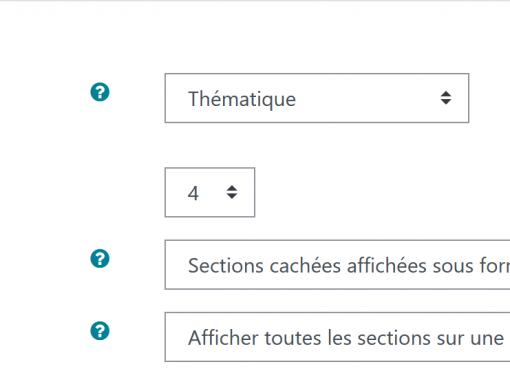The image size is (510, 382).
Task: Expand the Afficher toutes les sections dropdown
Action: pyautogui.click(x=337, y=337)
